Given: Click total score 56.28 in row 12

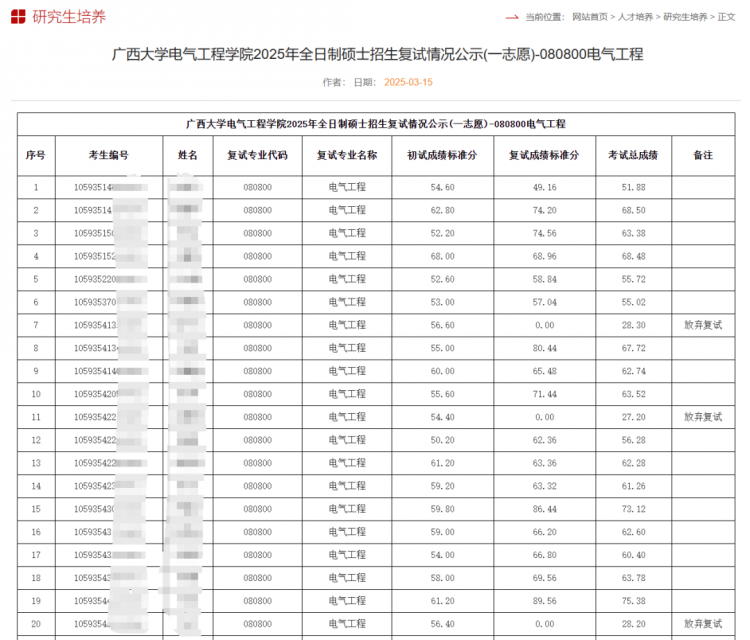Looking at the screenshot, I should (633, 440).
